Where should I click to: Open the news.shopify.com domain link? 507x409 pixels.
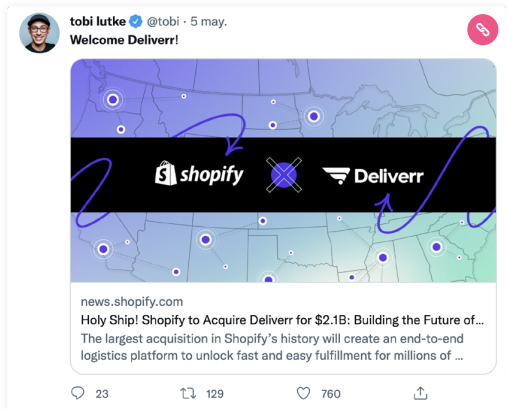tap(132, 302)
